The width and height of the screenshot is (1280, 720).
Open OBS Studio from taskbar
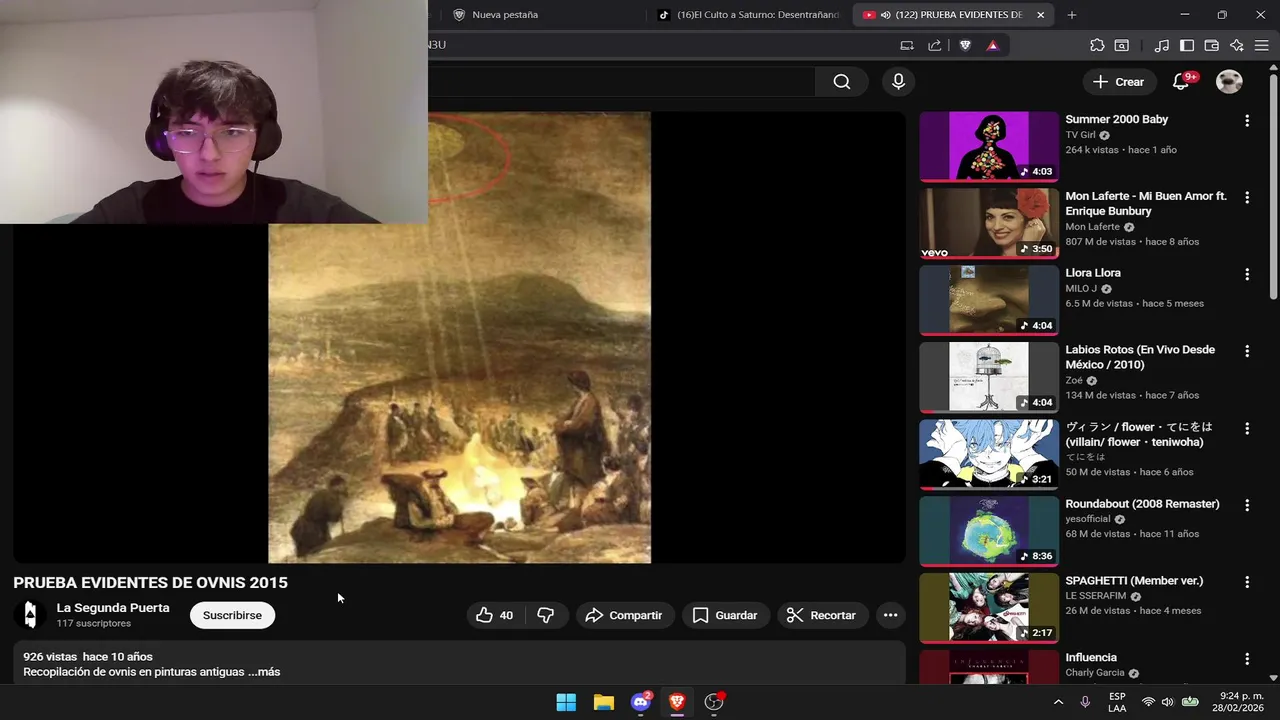[x=714, y=702]
